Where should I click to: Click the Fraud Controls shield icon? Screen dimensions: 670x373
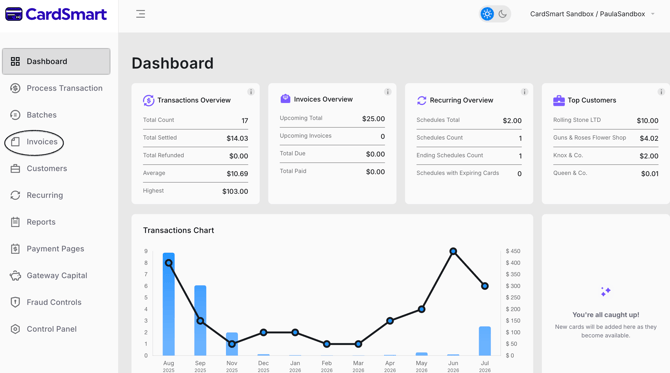tap(15, 302)
